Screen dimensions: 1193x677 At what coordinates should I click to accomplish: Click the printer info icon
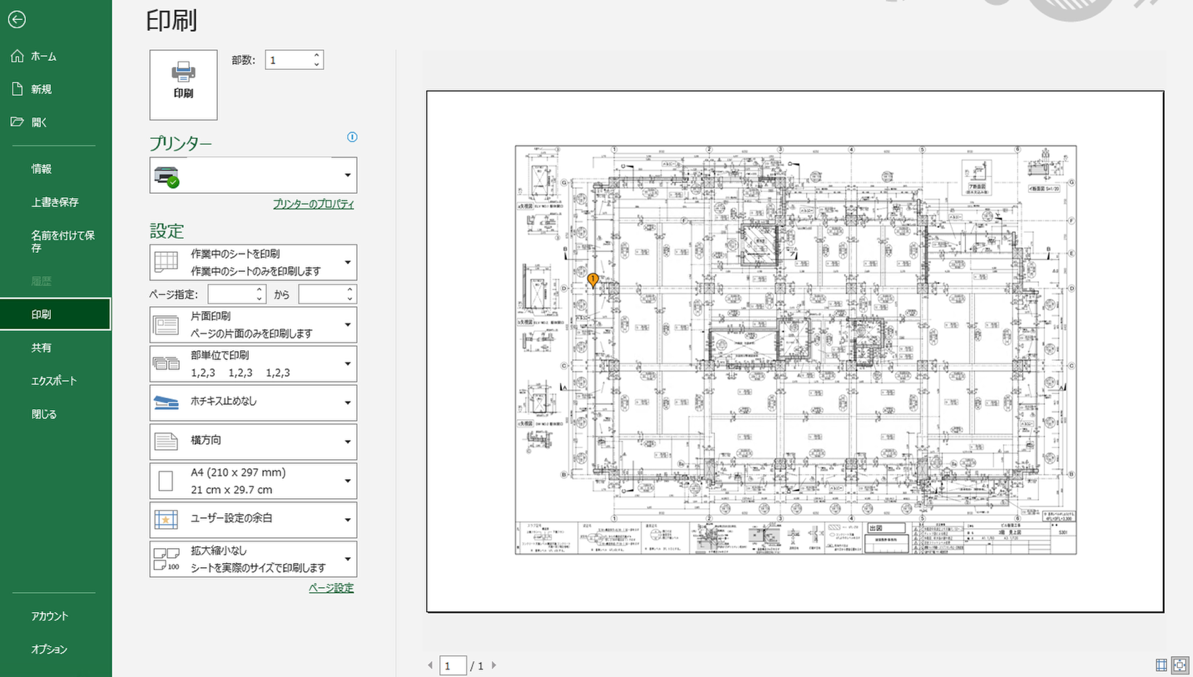click(x=352, y=137)
